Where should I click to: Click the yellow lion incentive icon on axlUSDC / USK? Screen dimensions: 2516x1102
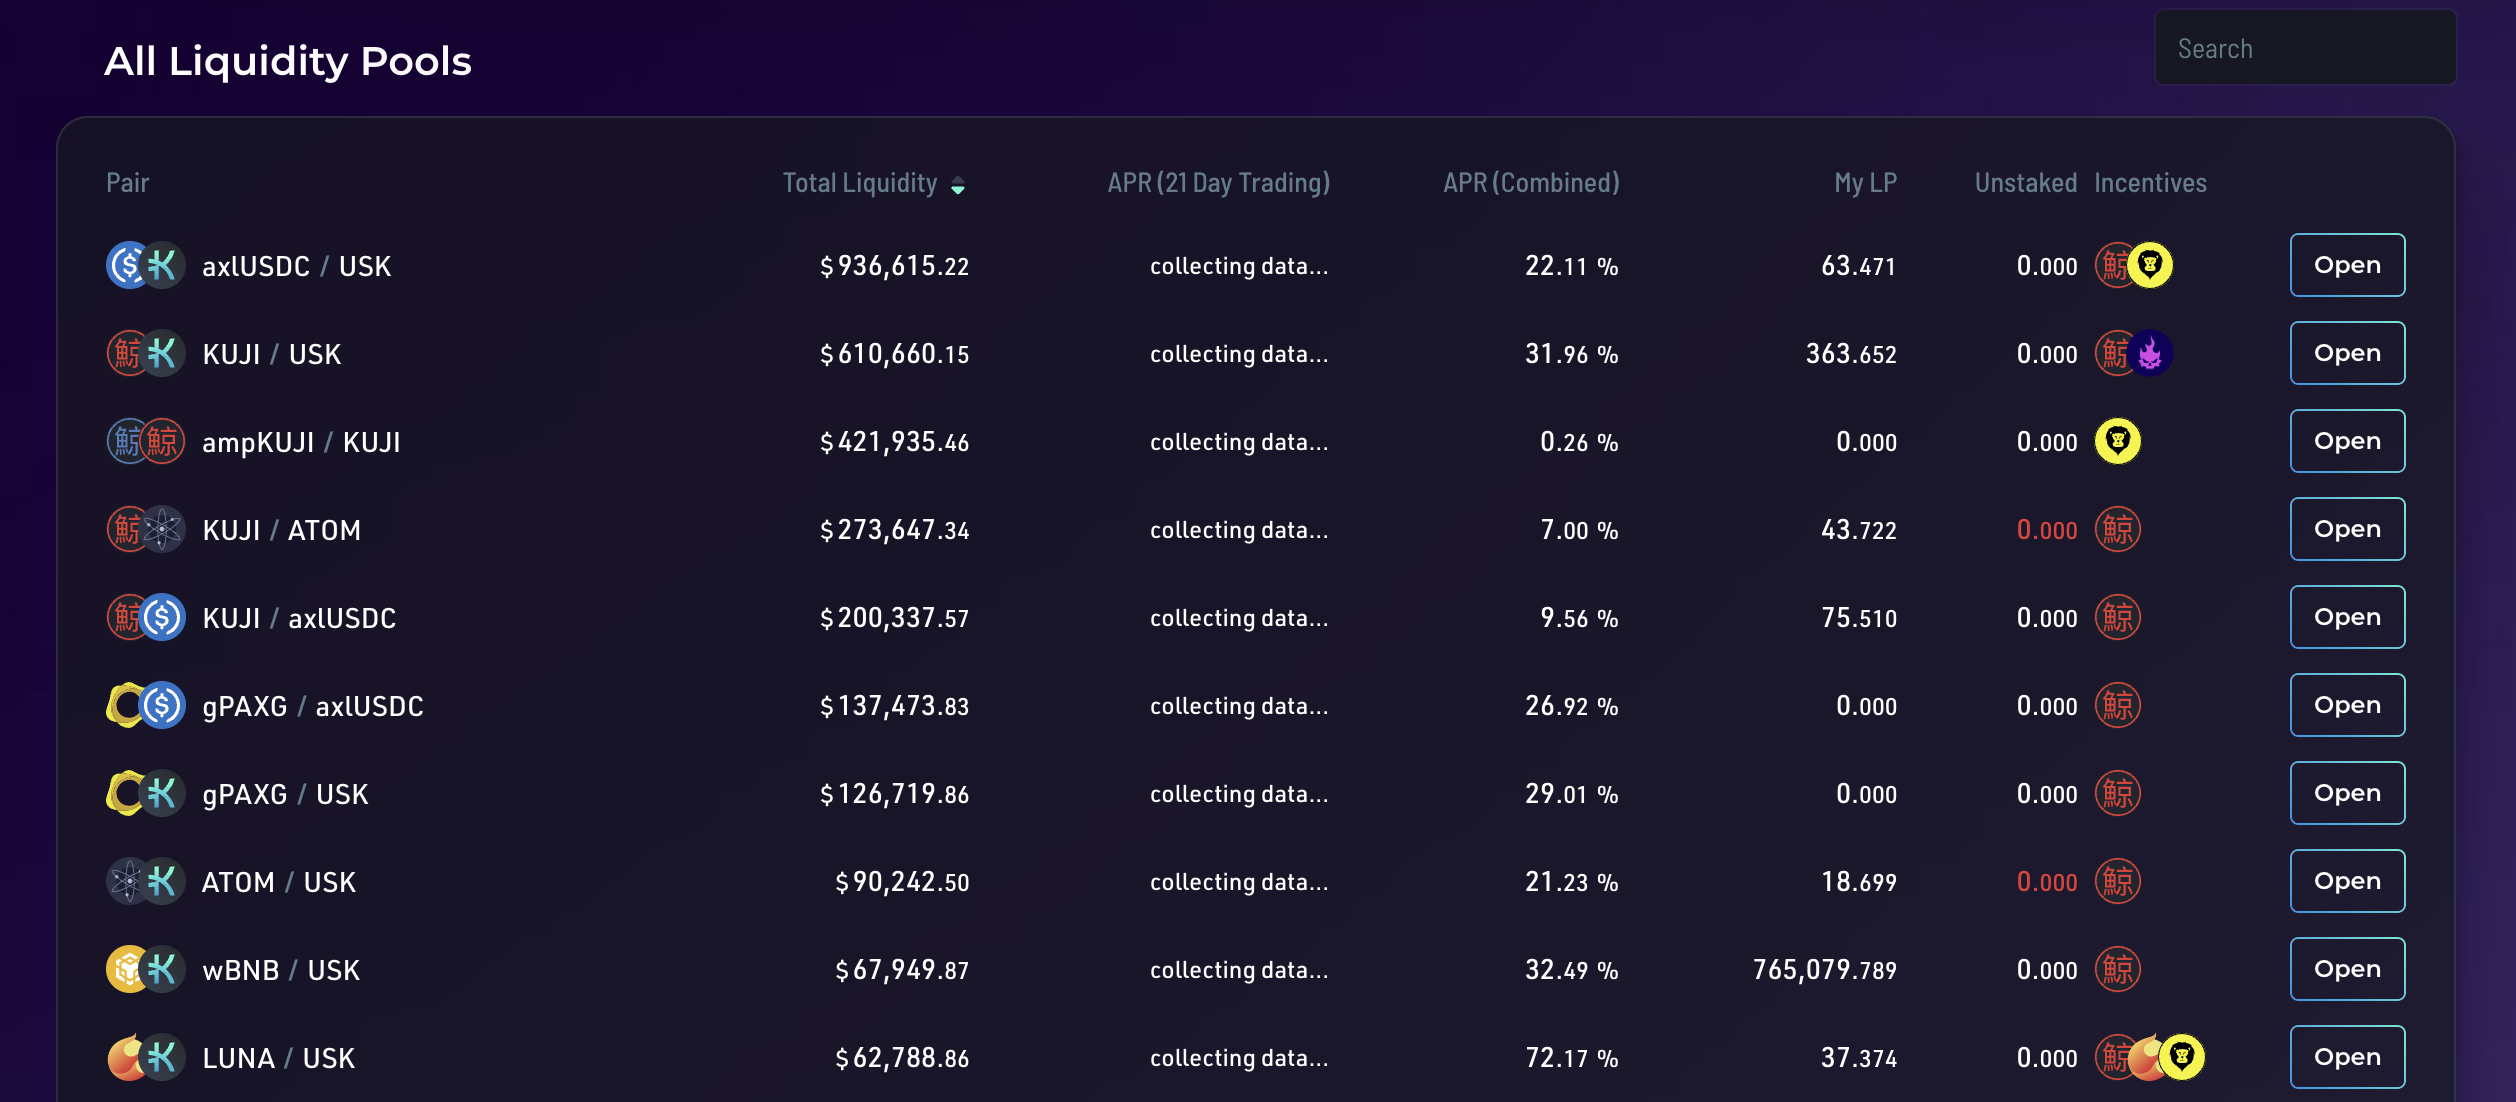pos(2151,265)
